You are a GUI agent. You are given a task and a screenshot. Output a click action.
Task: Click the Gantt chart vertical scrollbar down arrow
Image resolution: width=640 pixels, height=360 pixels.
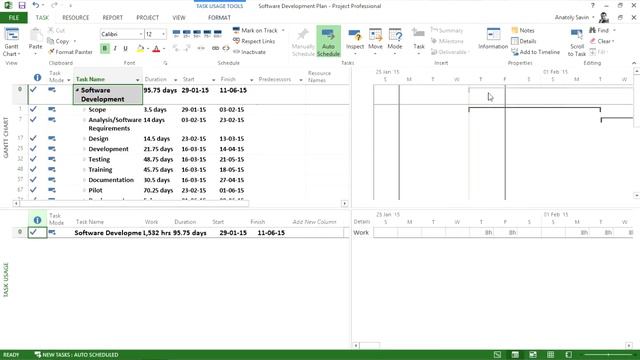pyautogui.click(x=636, y=195)
